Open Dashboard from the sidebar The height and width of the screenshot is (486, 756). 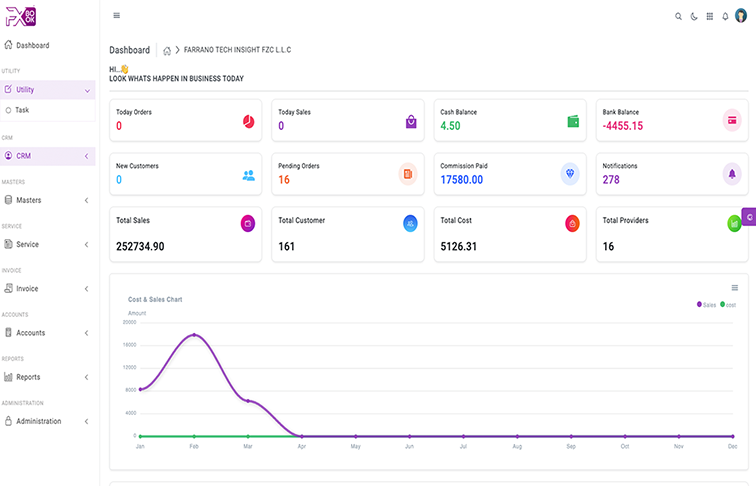(x=32, y=46)
